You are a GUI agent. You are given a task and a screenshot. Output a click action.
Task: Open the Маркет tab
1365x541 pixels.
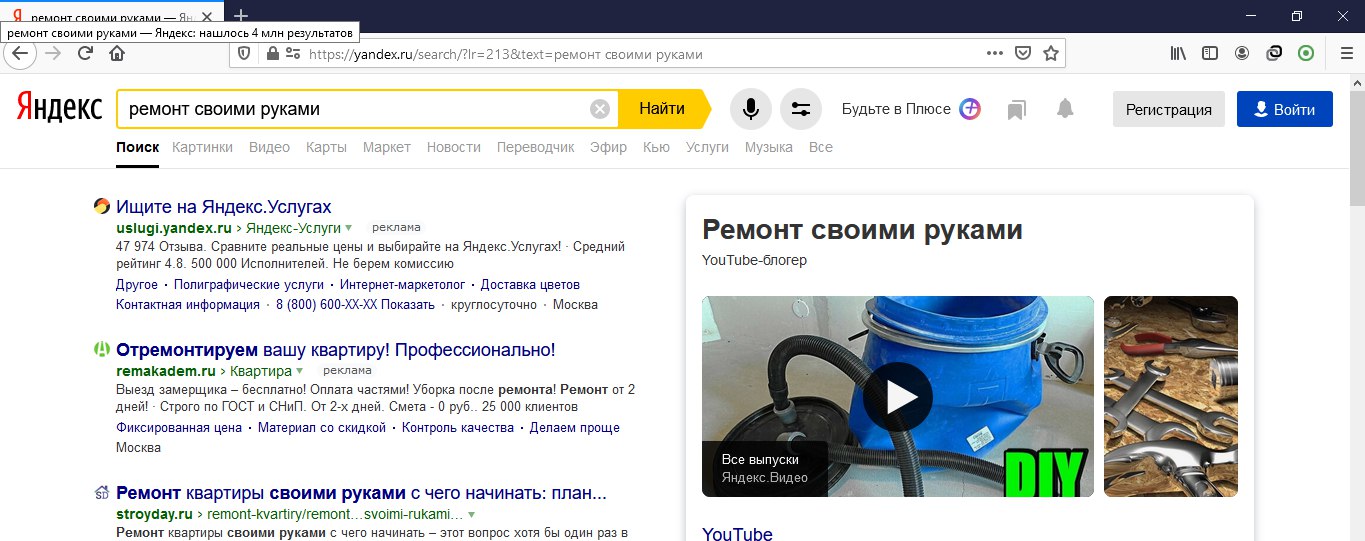[x=387, y=147]
